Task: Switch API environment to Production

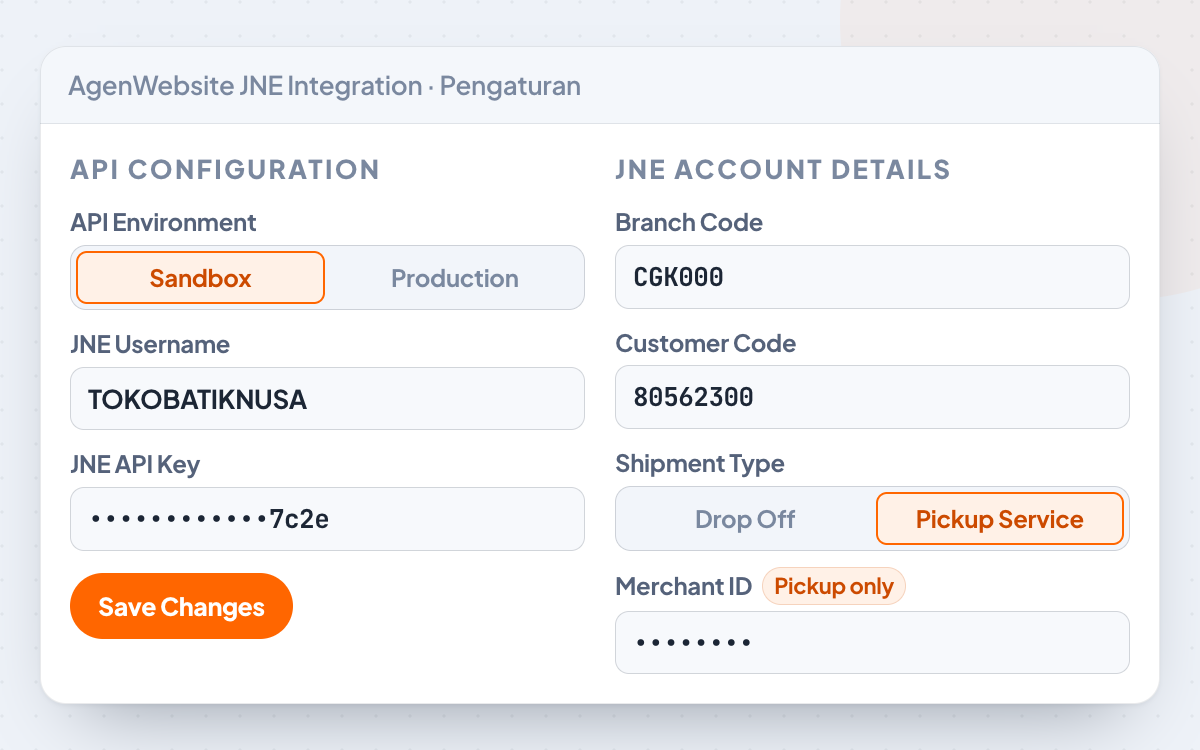Action: pos(455,277)
